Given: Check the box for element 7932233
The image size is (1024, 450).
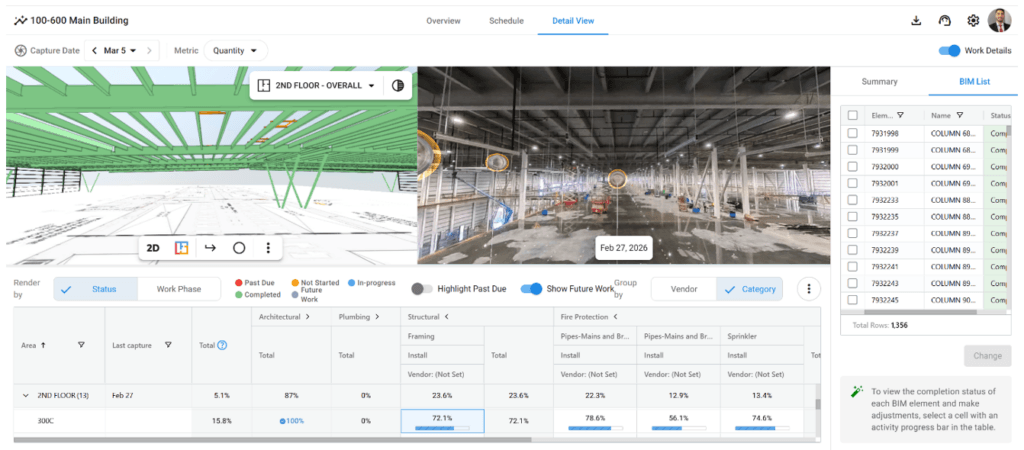Looking at the screenshot, I should pos(853,200).
